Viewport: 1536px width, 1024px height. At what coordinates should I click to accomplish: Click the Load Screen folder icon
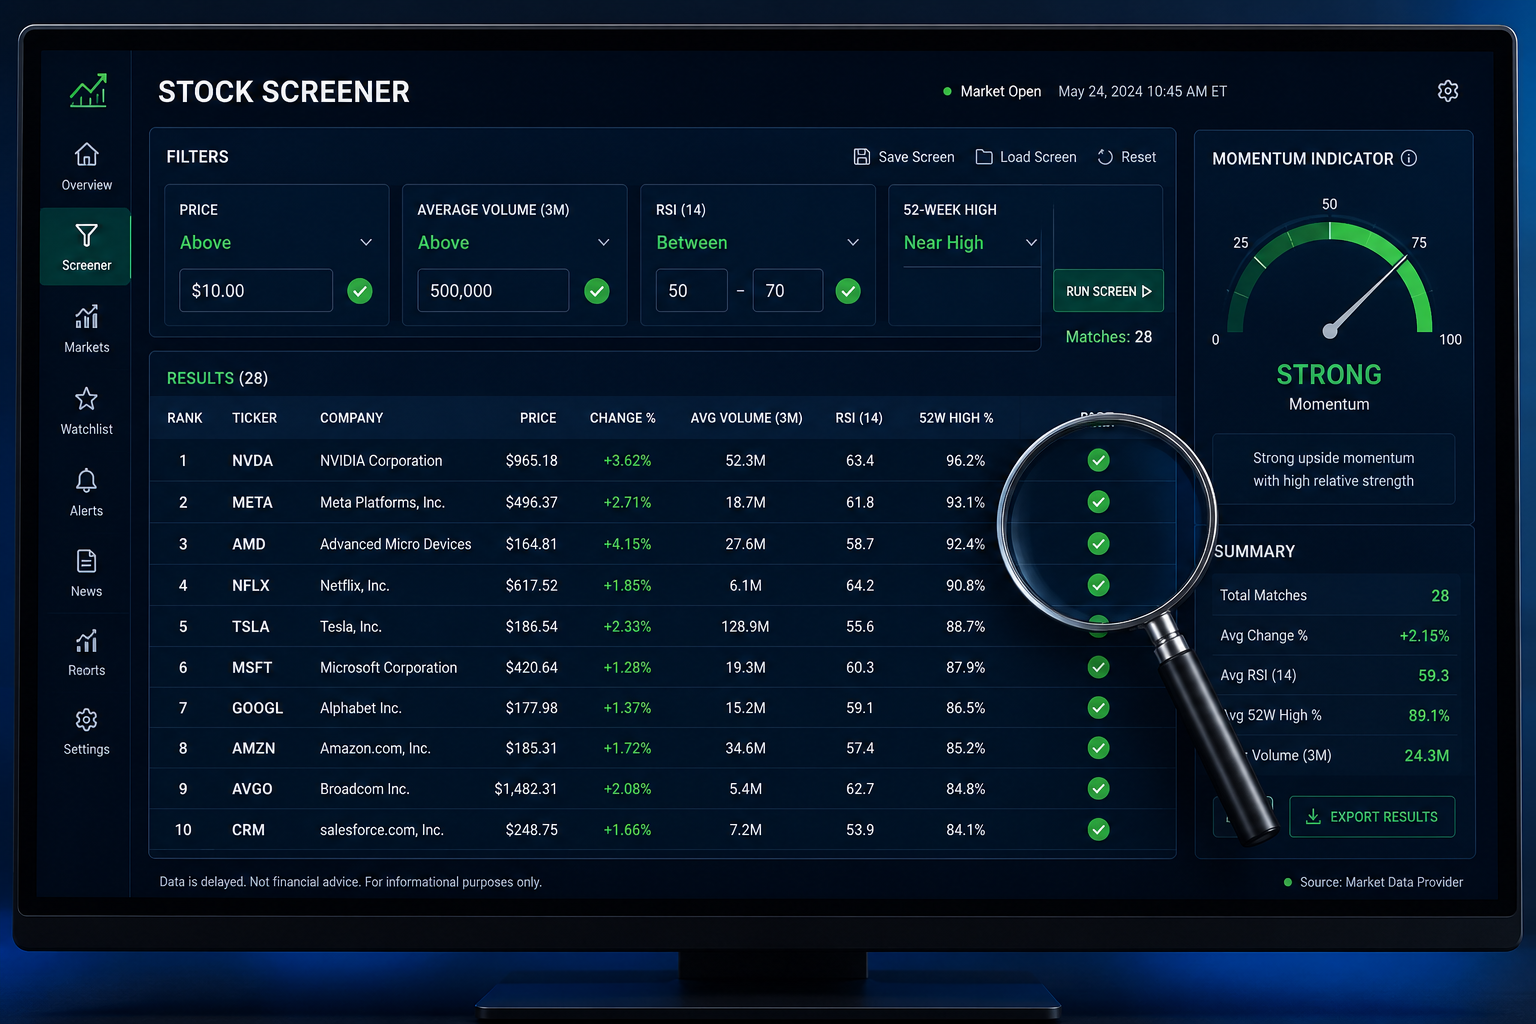click(984, 157)
